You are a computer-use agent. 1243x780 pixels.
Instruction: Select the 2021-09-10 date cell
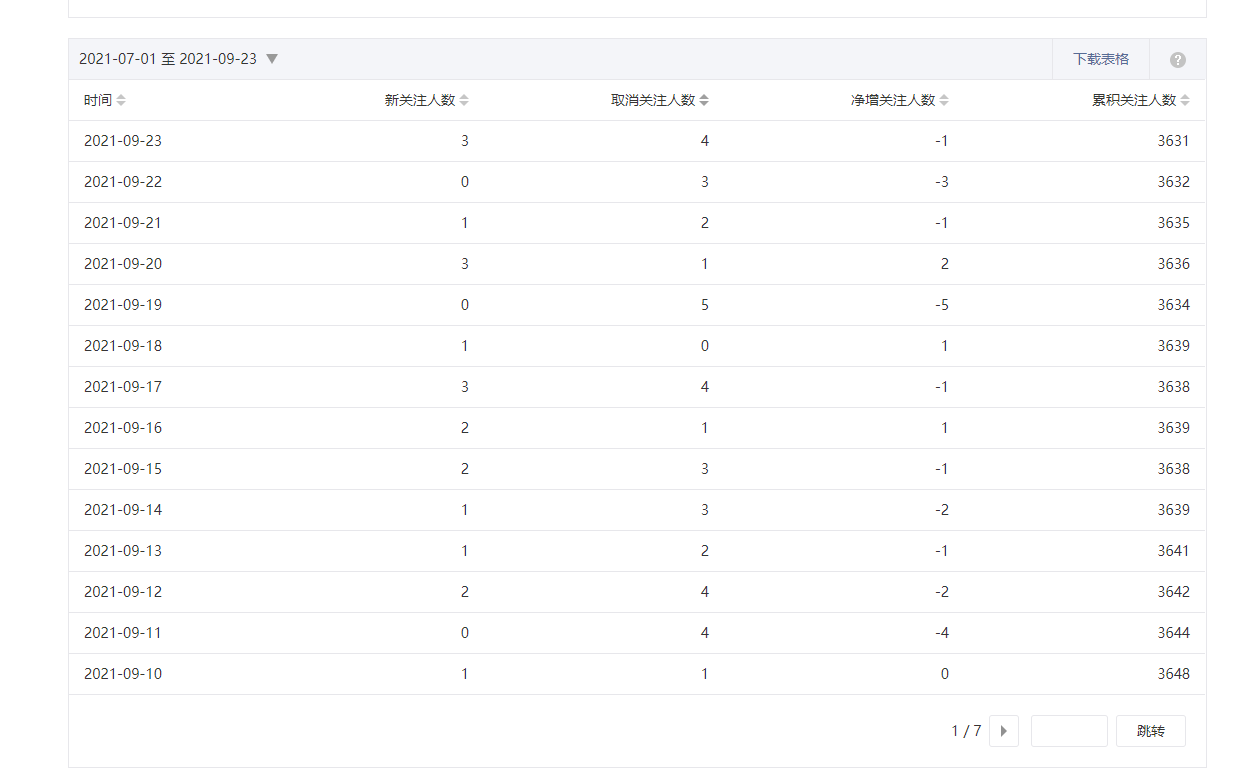(x=123, y=674)
